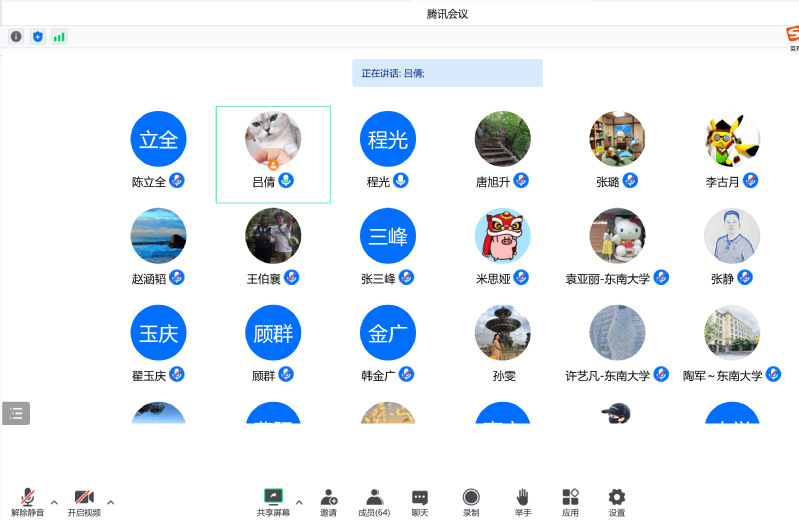Image resolution: width=799 pixels, height=520 pixels.
Task: Select 吕倩's cat avatar
Action: (273, 139)
